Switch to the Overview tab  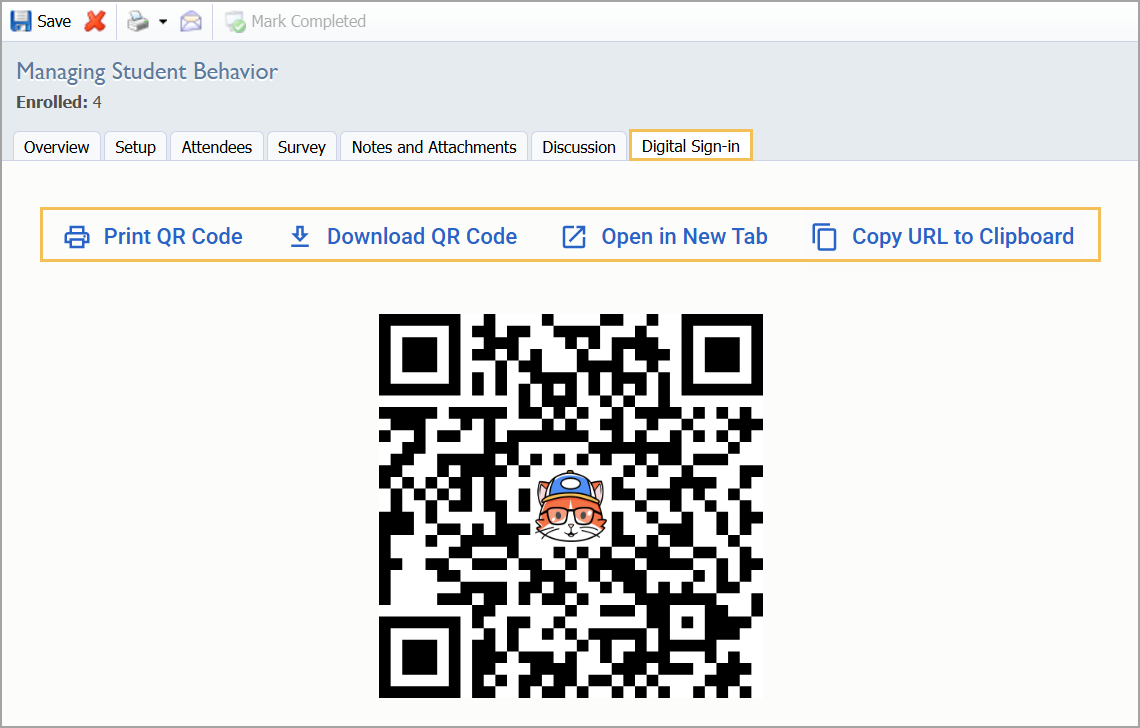[57, 147]
